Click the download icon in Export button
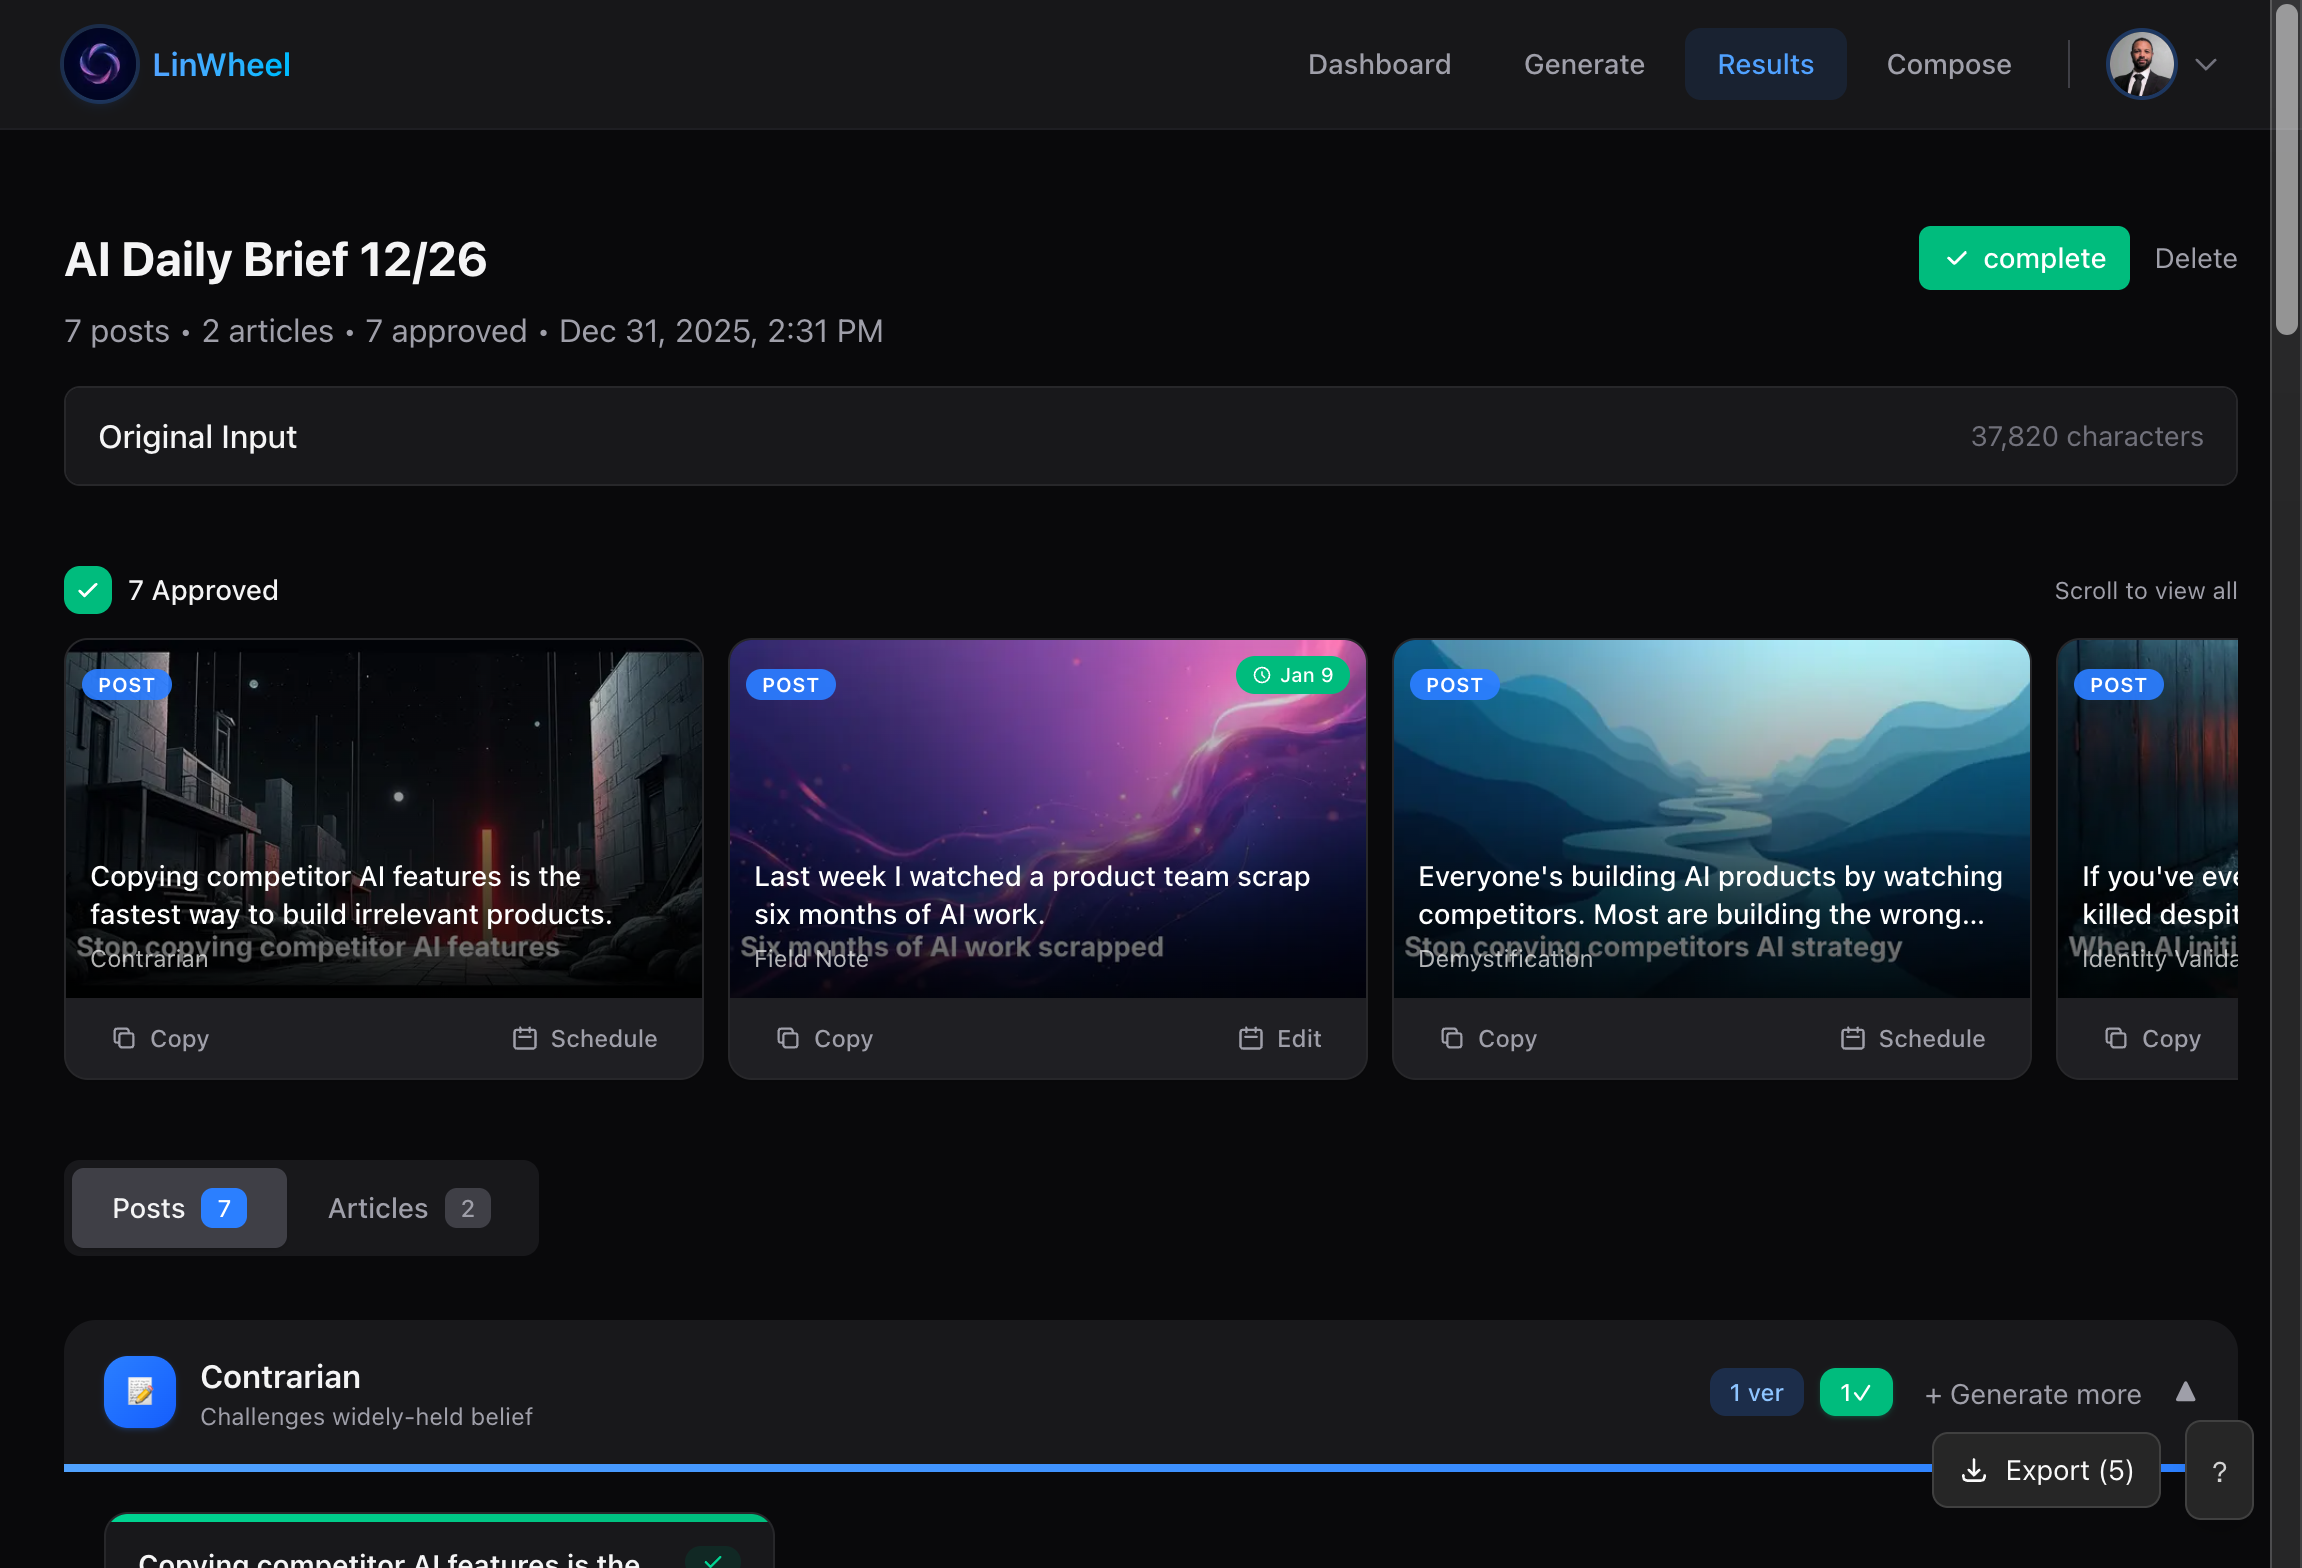Viewport: 2302px width, 1568px height. 1973,1470
